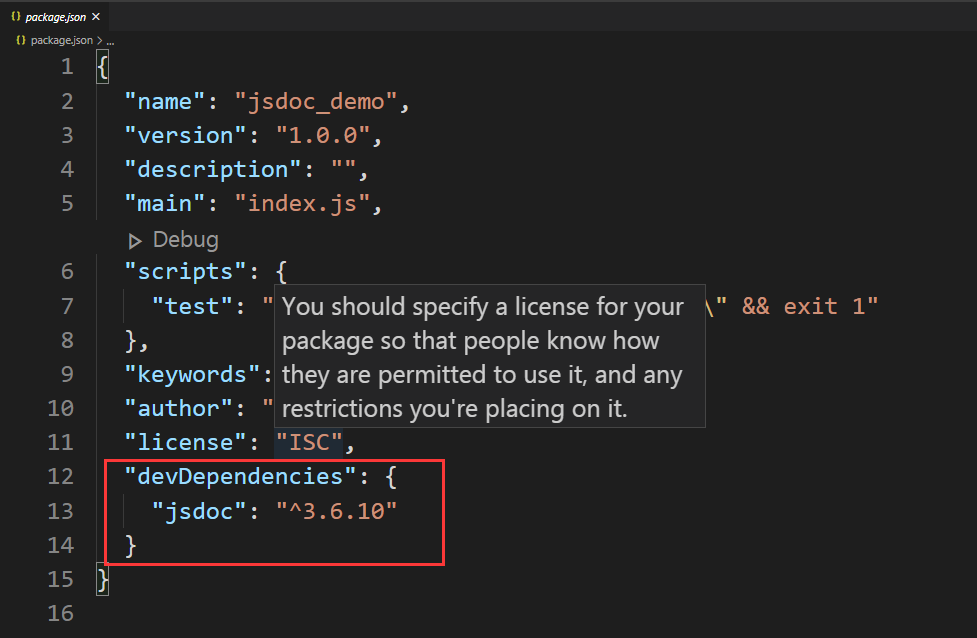Click the opening brace on line 1
This screenshot has height=638, width=977.
coord(103,67)
